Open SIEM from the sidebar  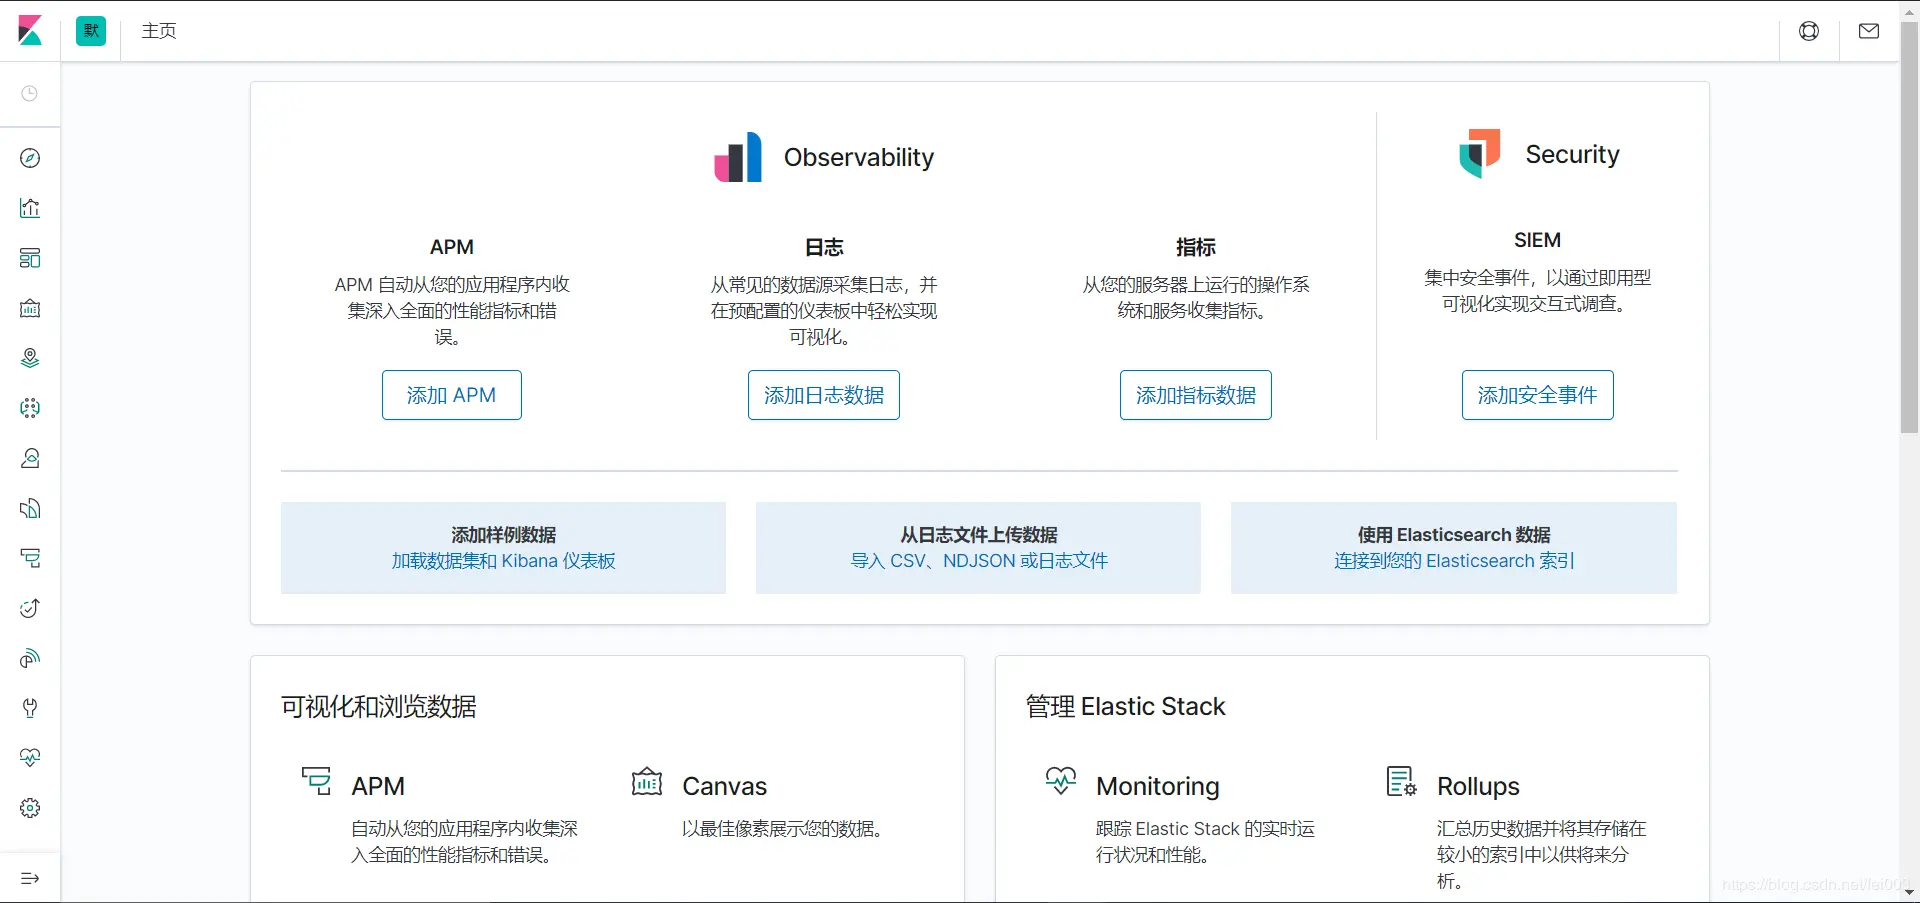(30, 658)
